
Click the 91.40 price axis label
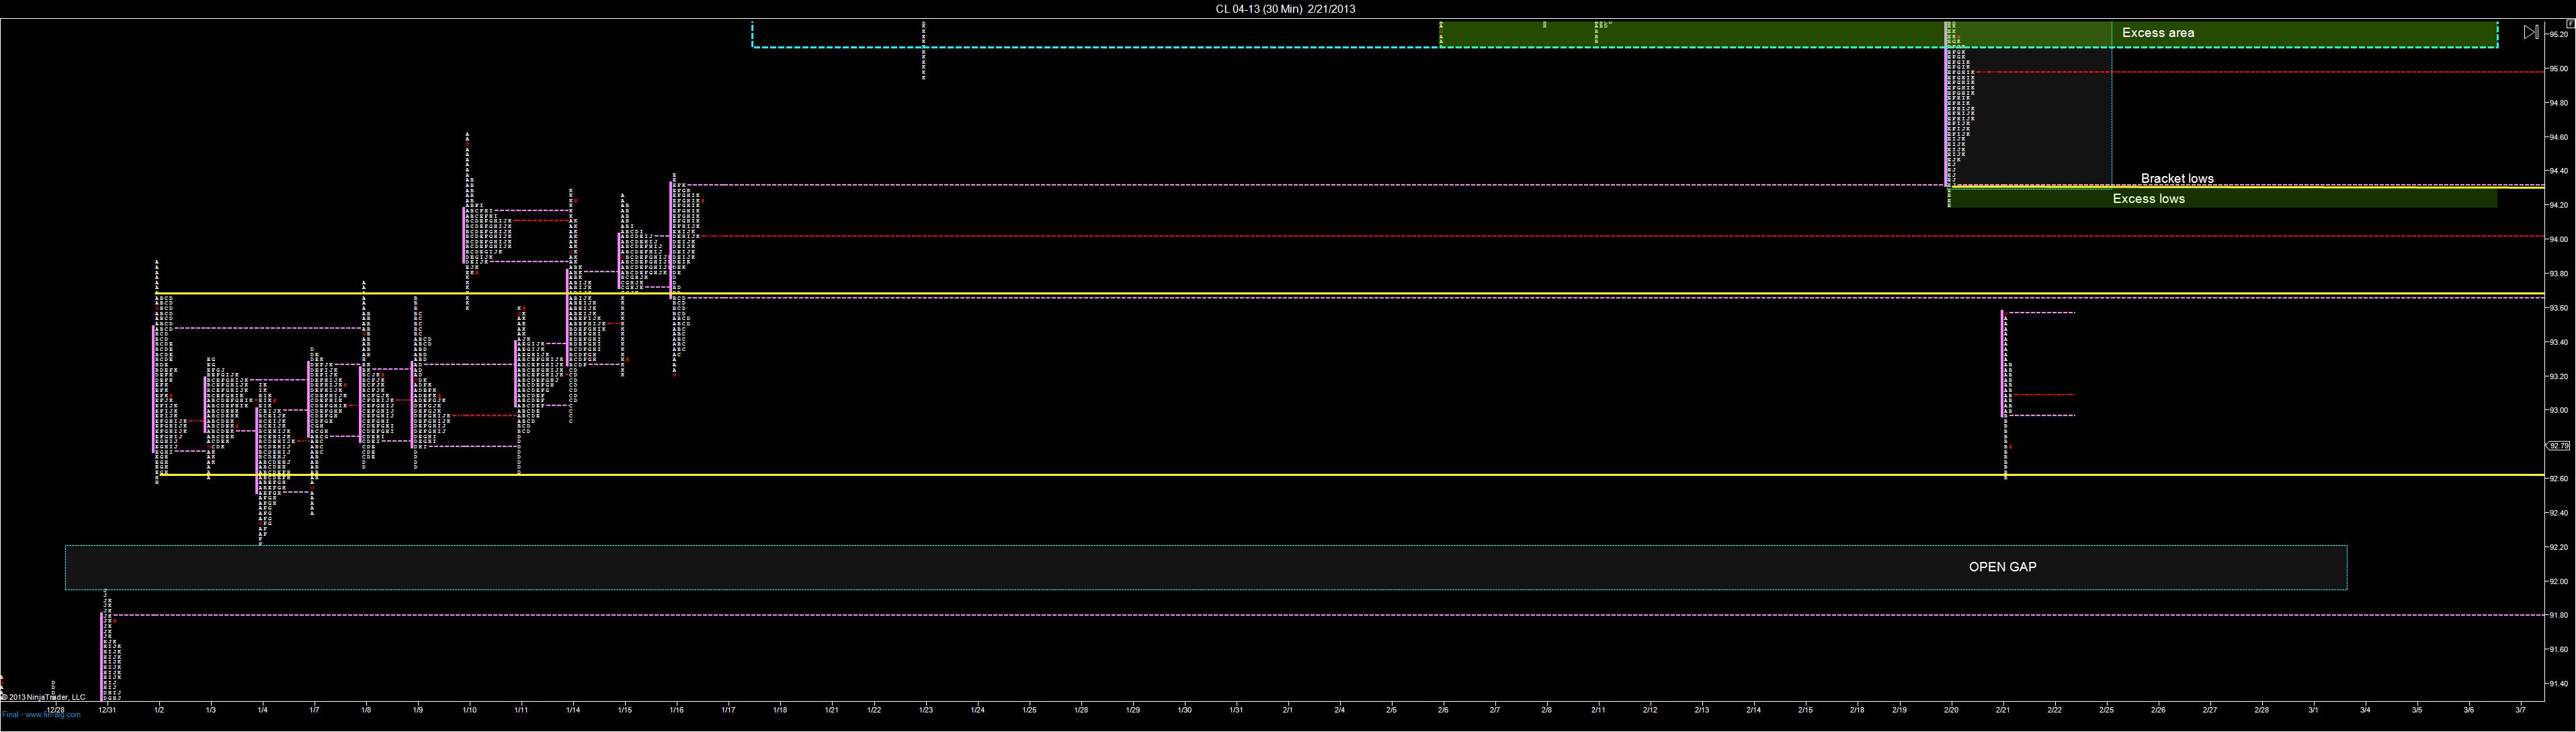(x=2558, y=684)
